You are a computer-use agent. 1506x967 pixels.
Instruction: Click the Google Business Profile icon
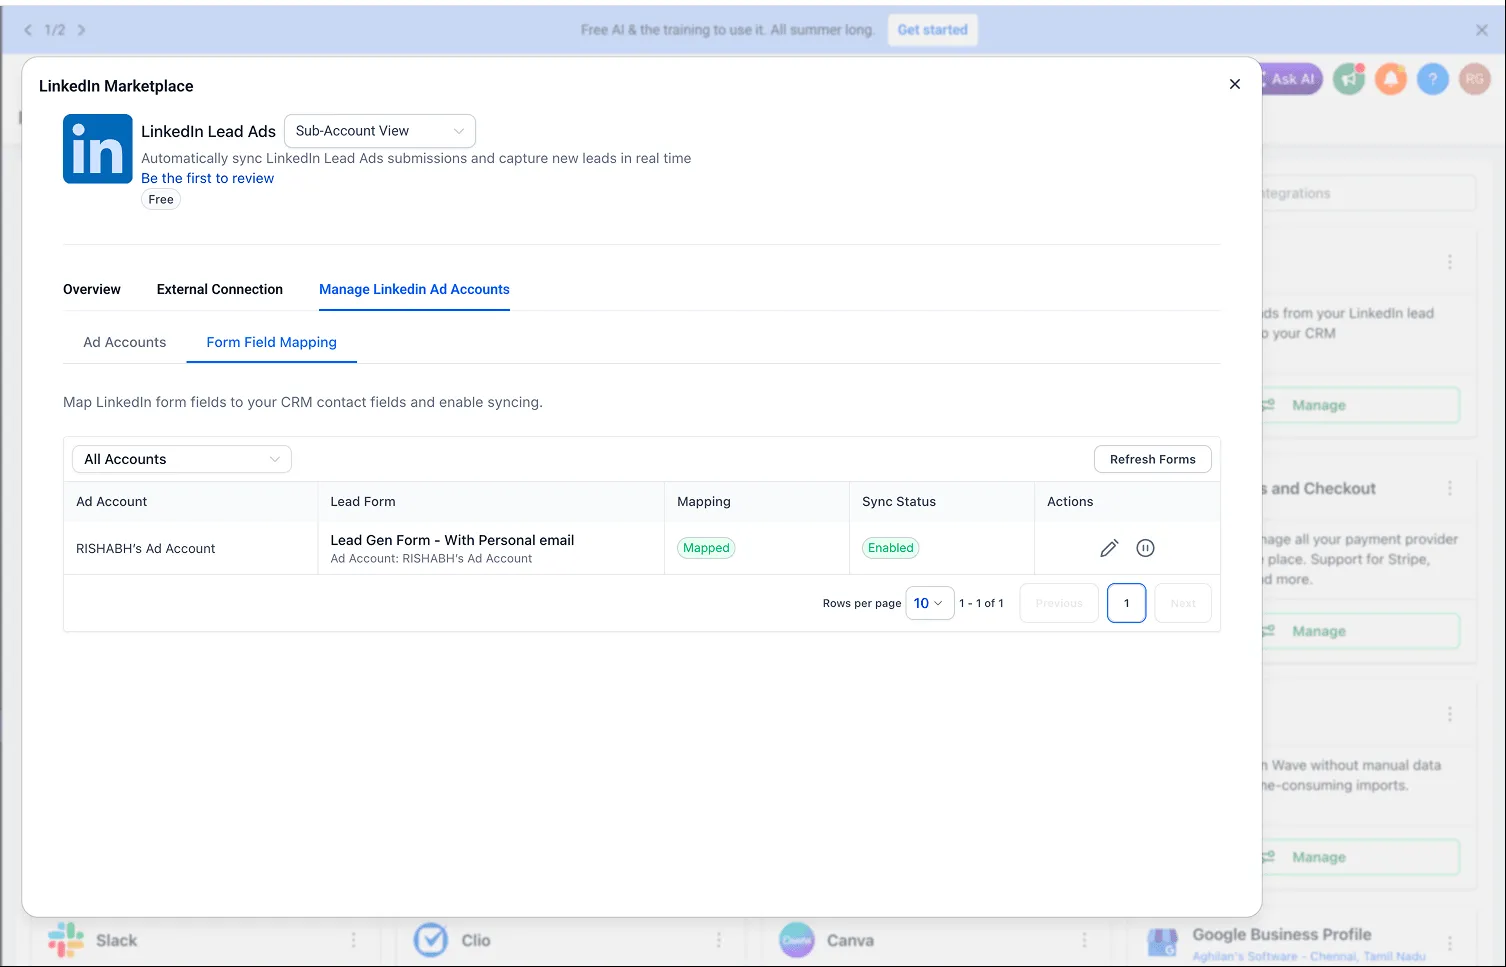(x=1162, y=941)
